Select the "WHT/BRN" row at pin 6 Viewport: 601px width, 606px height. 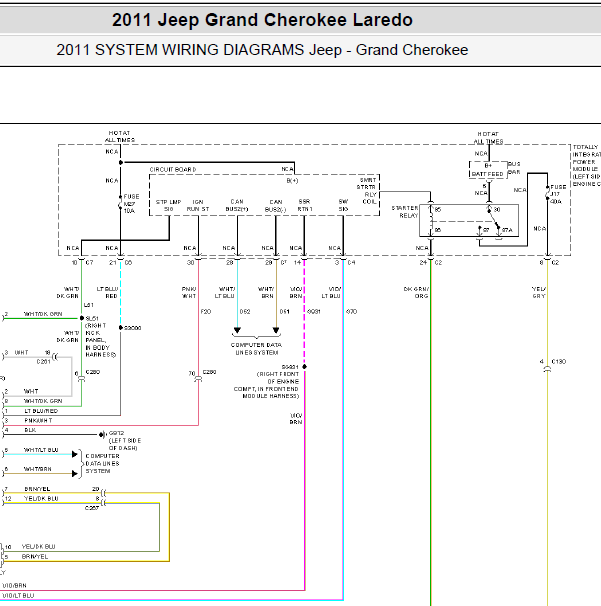[37, 469]
